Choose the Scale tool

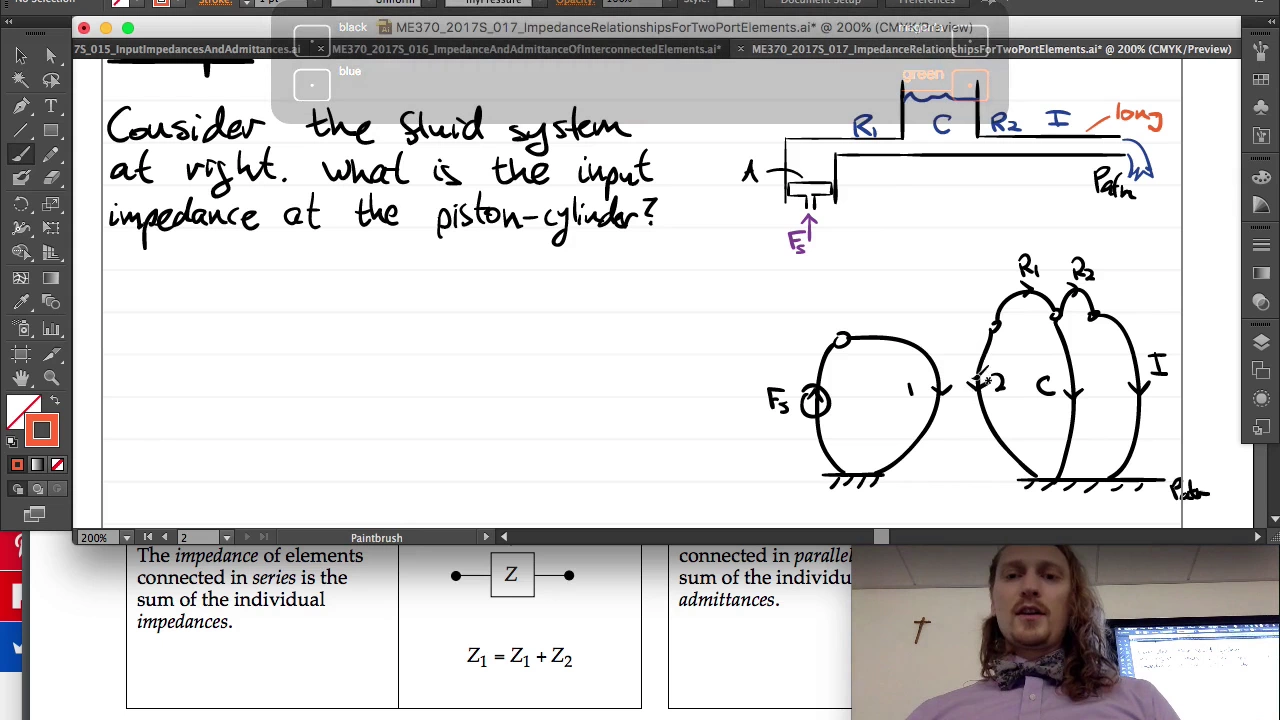[x=51, y=204]
